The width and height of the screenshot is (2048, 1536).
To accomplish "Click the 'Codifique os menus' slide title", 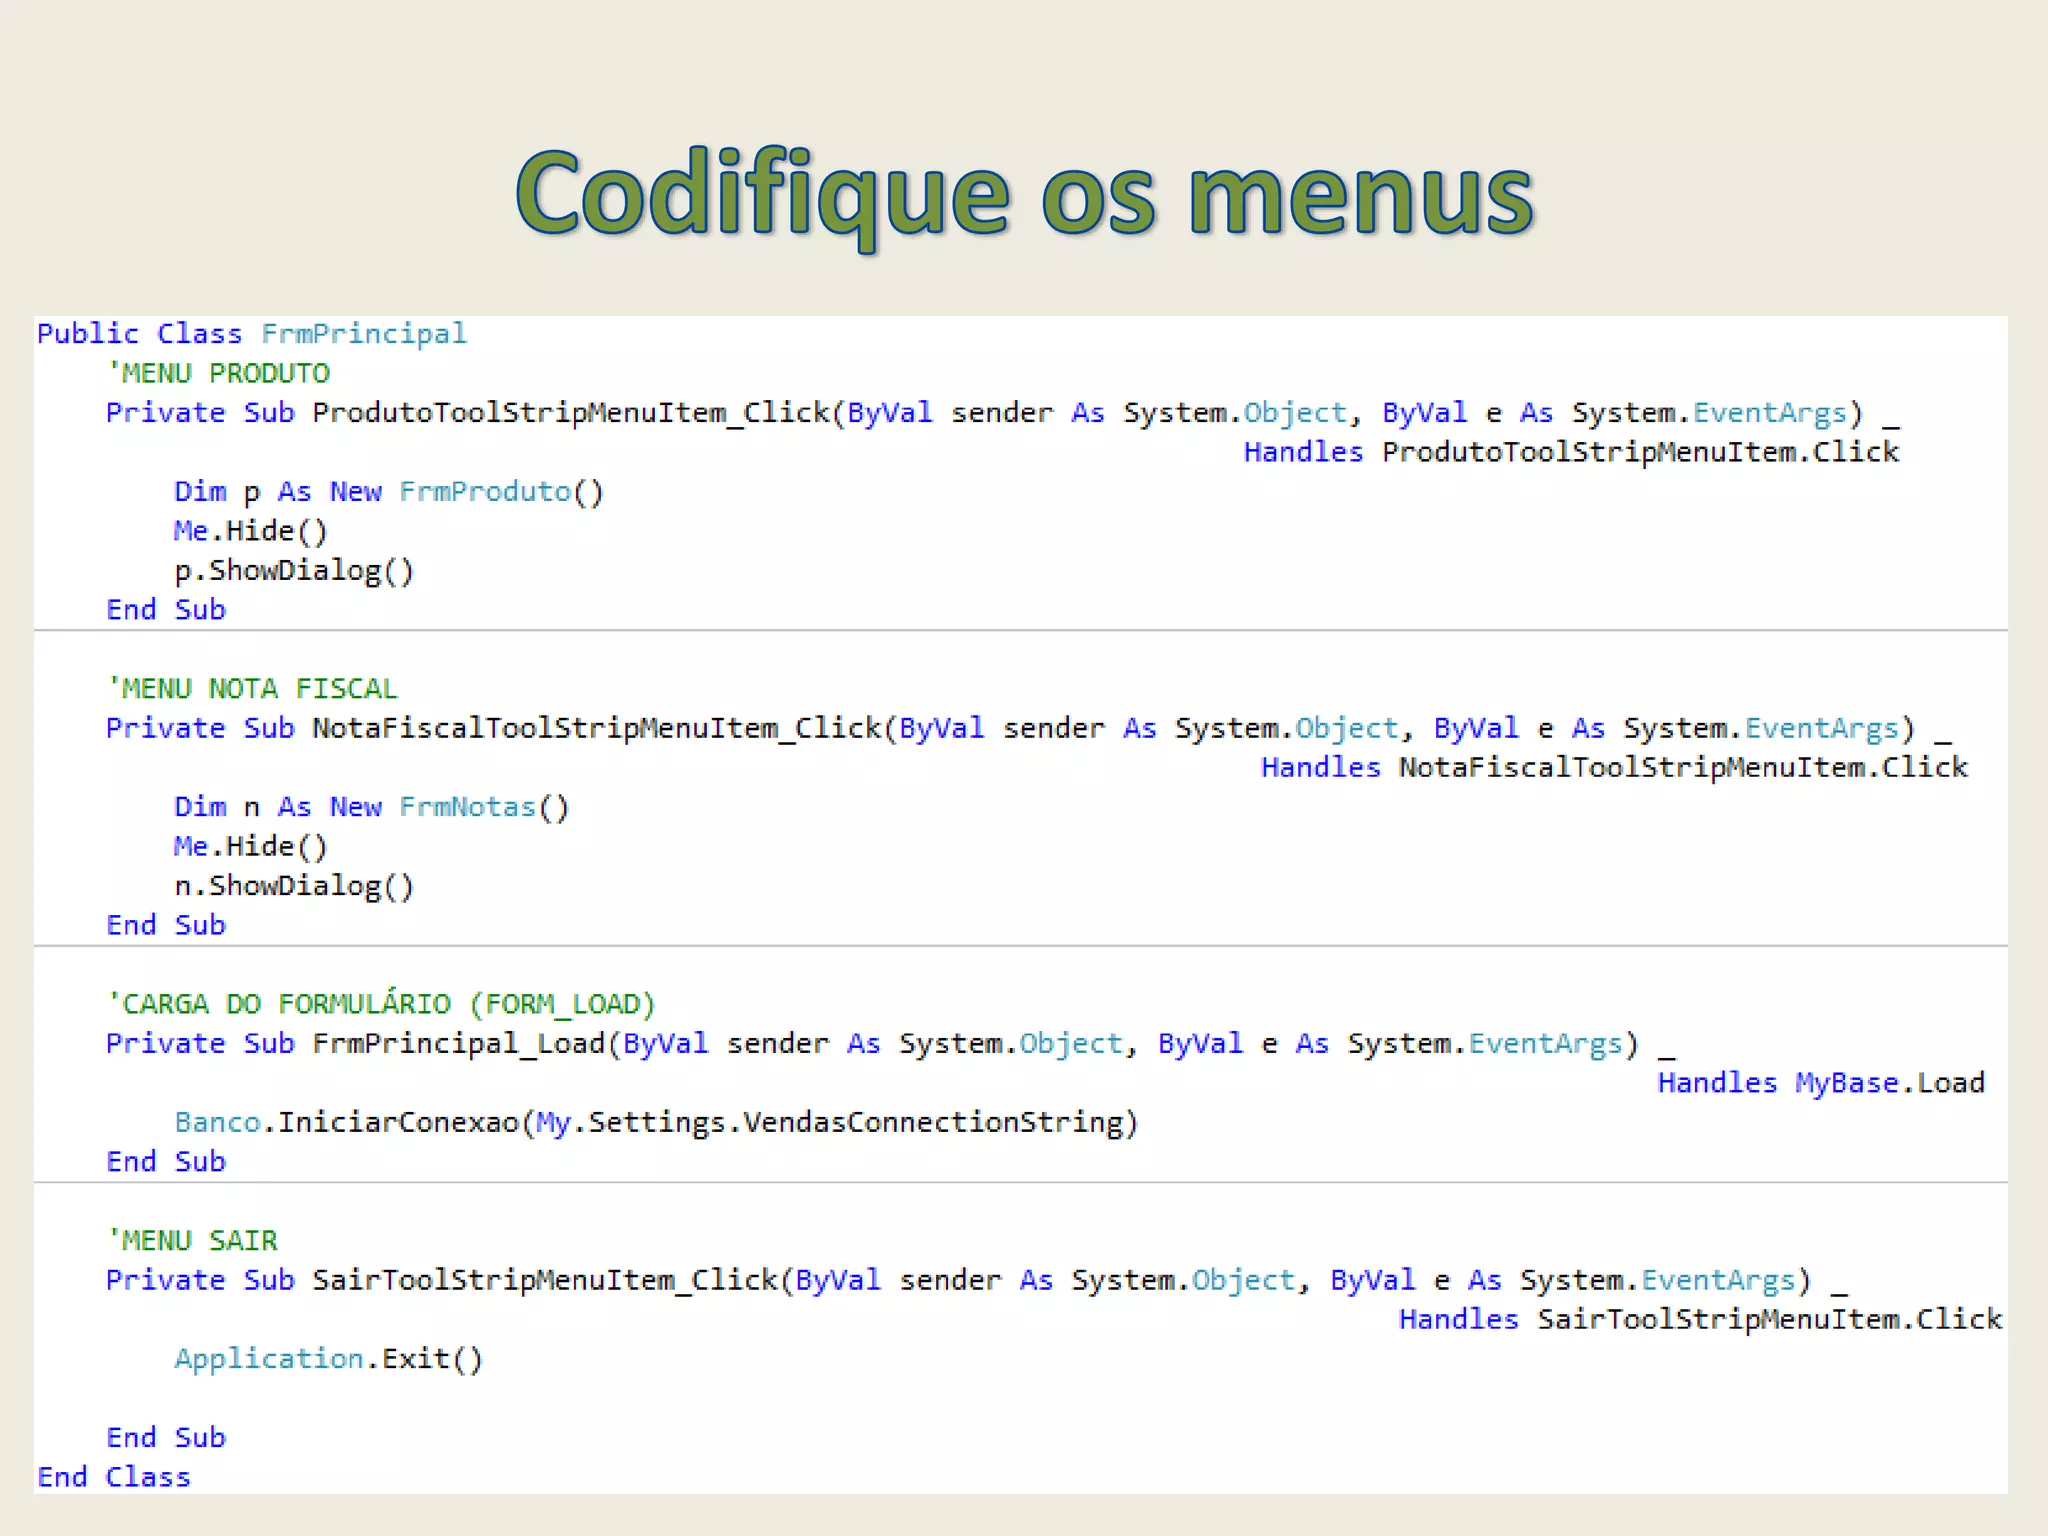I will (1024, 195).
